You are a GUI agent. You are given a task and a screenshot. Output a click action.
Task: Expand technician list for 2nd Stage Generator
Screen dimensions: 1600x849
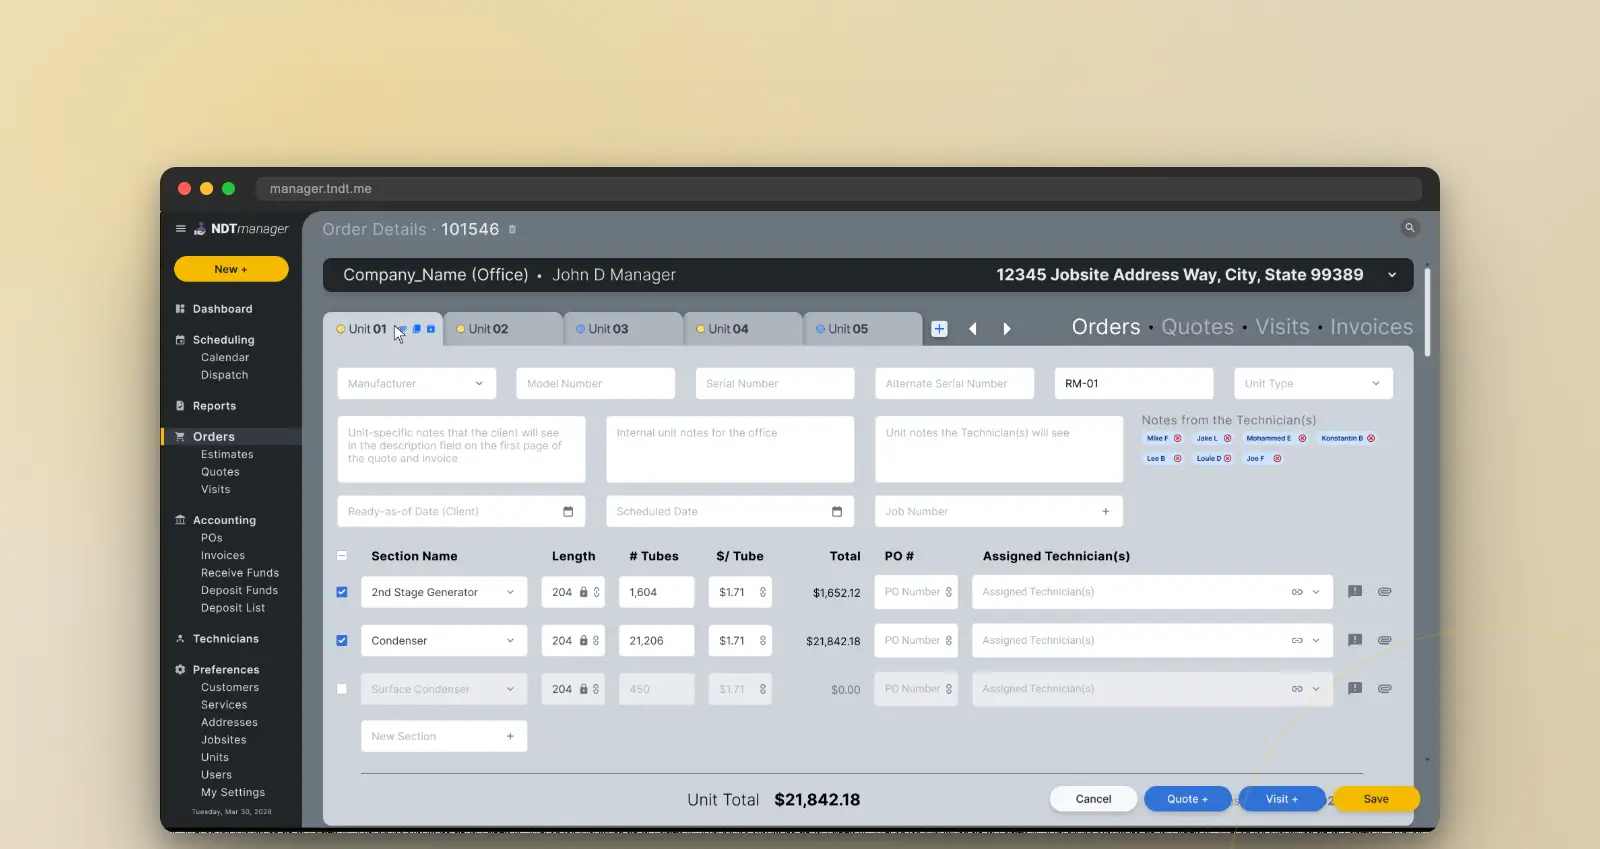click(1316, 592)
